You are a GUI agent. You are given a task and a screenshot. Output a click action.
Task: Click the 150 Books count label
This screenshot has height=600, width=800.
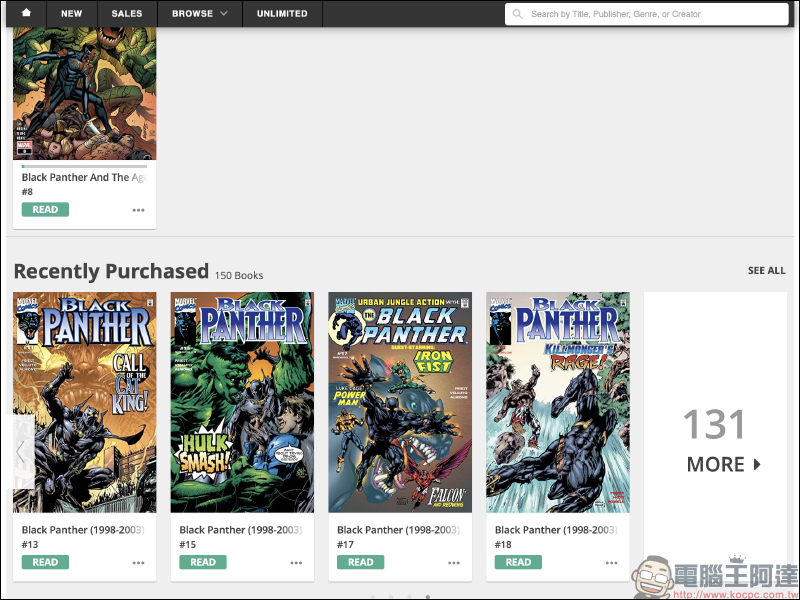point(239,275)
